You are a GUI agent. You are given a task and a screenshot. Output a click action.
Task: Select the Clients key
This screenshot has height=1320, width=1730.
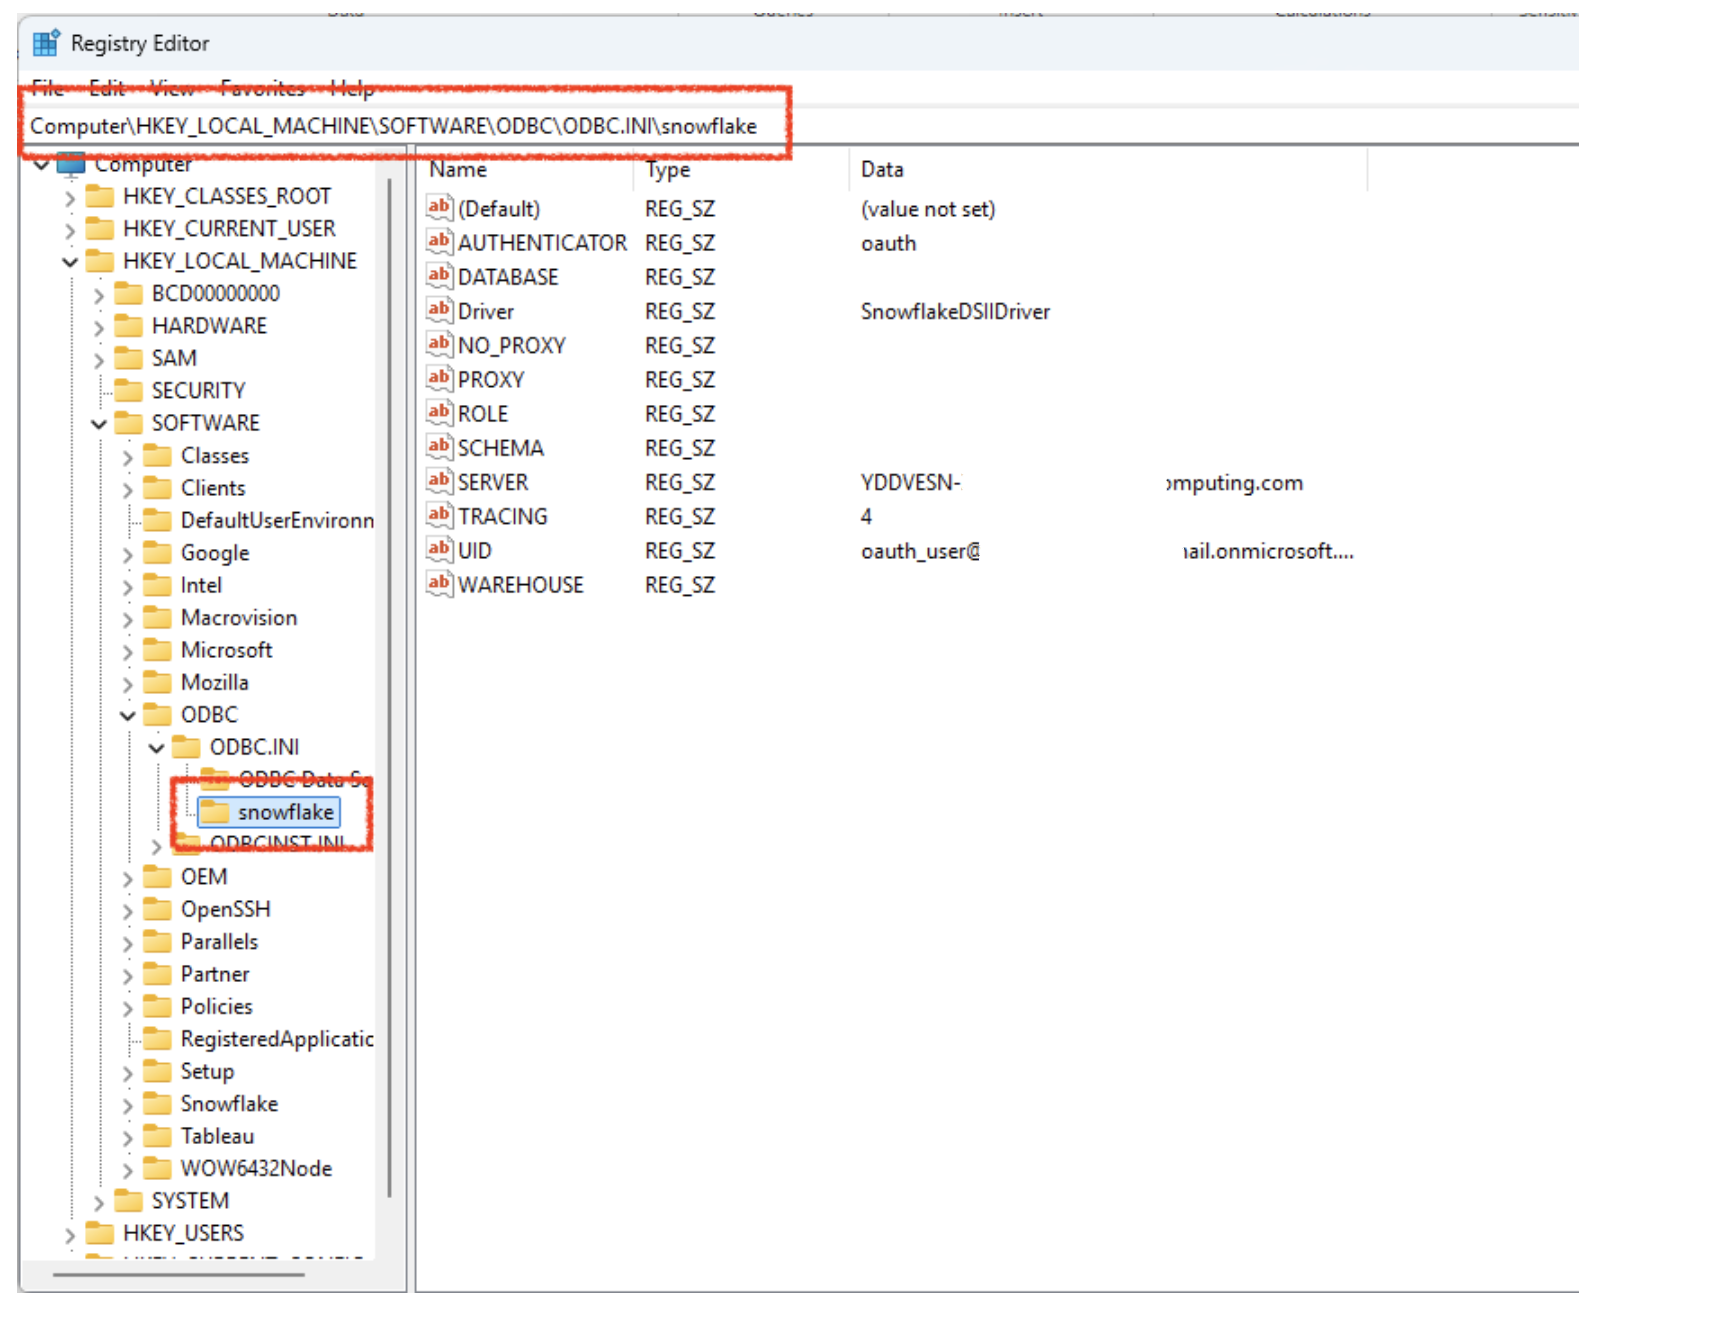coord(213,487)
